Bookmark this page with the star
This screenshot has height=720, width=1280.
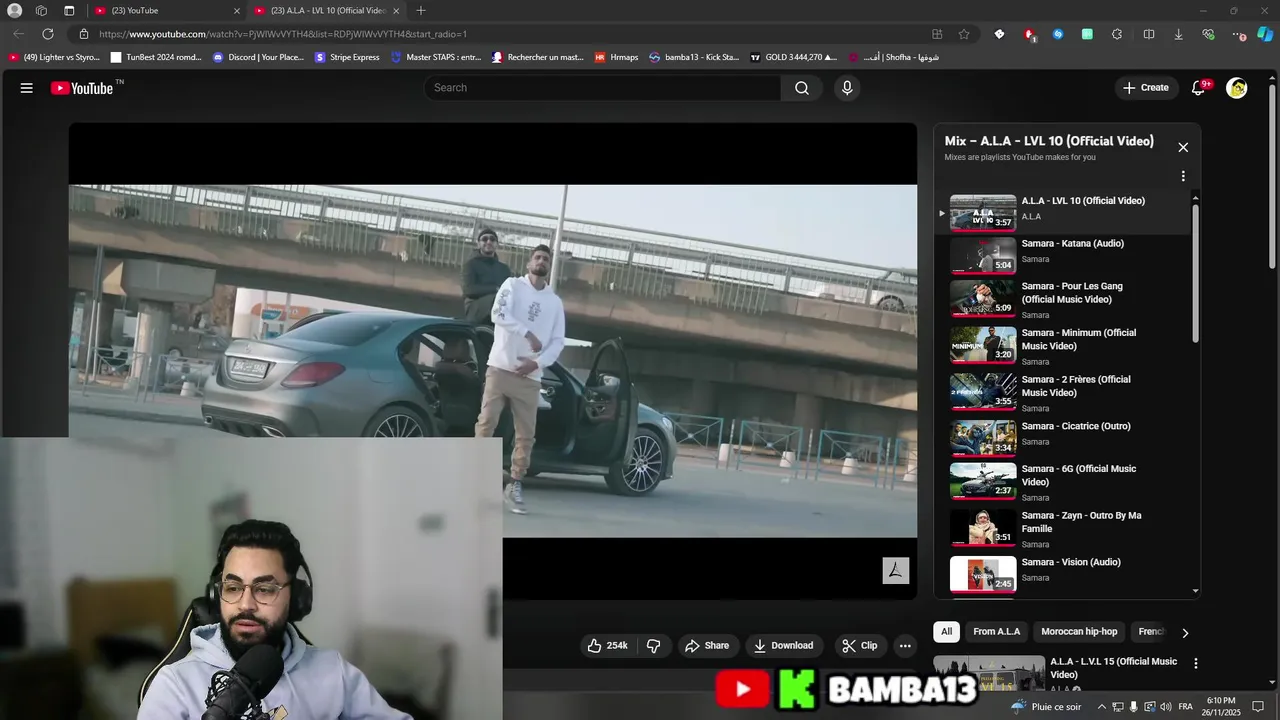964,34
